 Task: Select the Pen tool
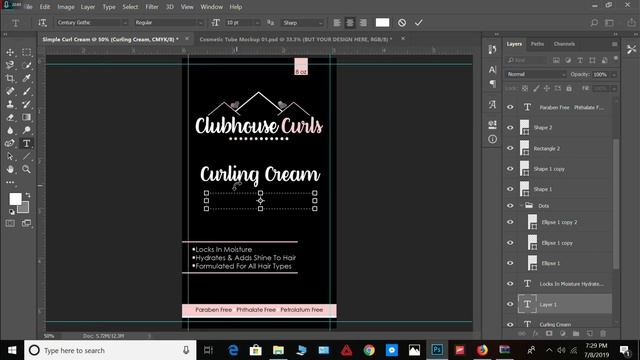click(x=10, y=143)
